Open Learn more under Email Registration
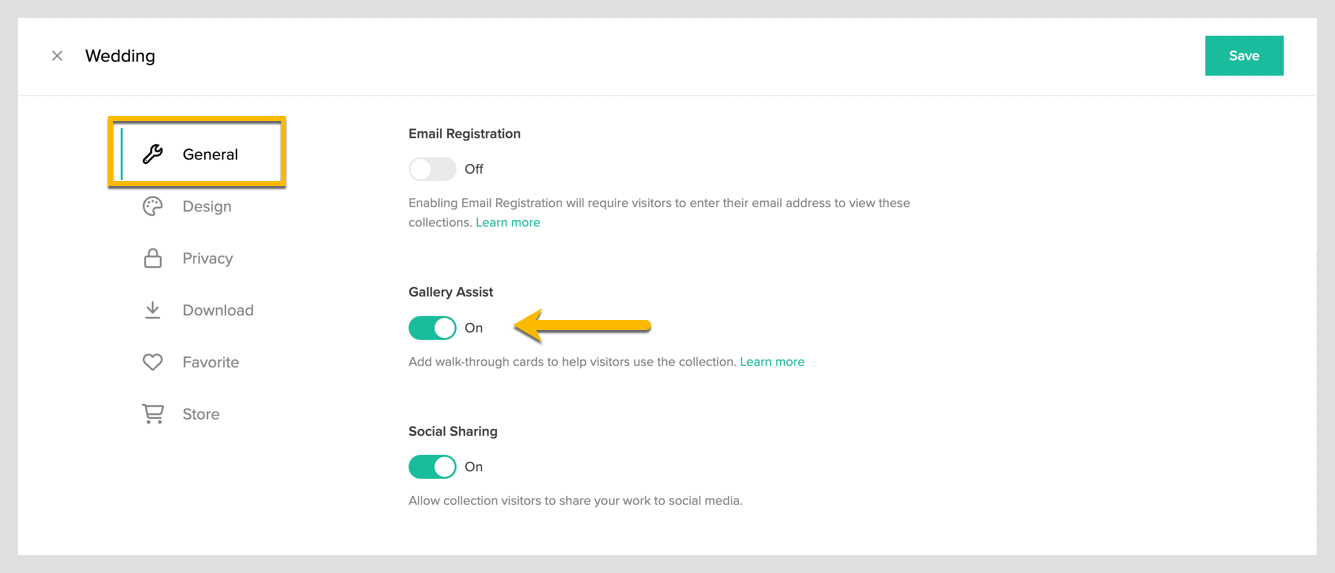This screenshot has height=573, width=1335. tap(508, 223)
